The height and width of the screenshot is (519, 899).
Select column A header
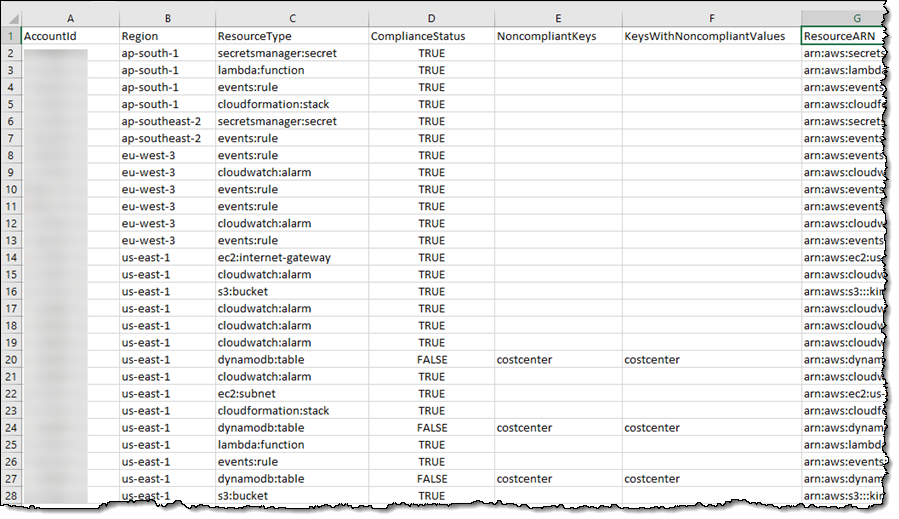tap(68, 18)
